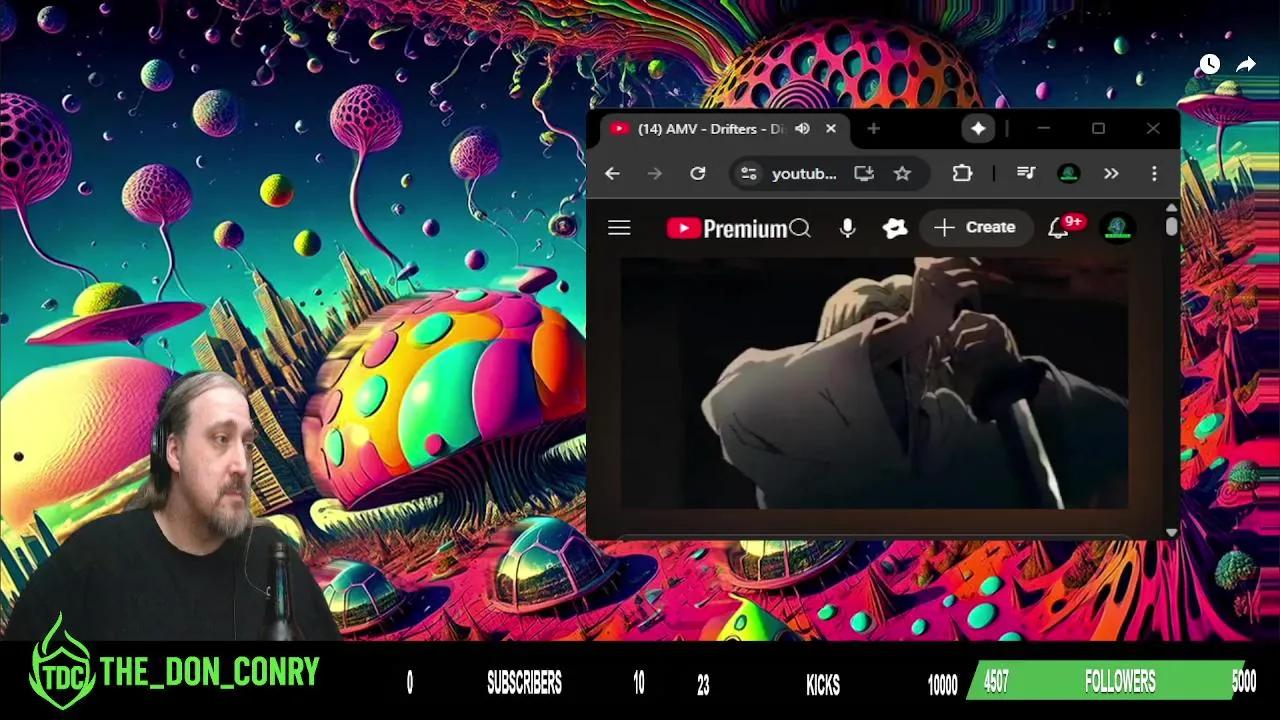Open the Extensions puzzle icon

tap(962, 173)
